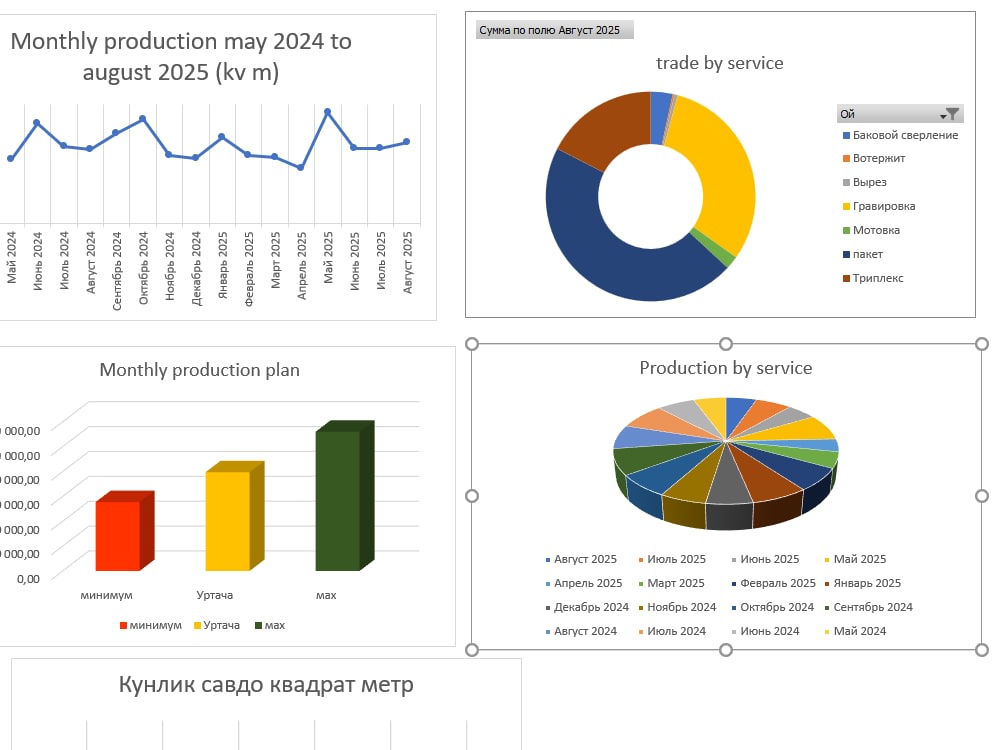This screenshot has height=750, width=1000.
Task: Click the brown Триплекс legend swatch
Action: [x=846, y=279]
